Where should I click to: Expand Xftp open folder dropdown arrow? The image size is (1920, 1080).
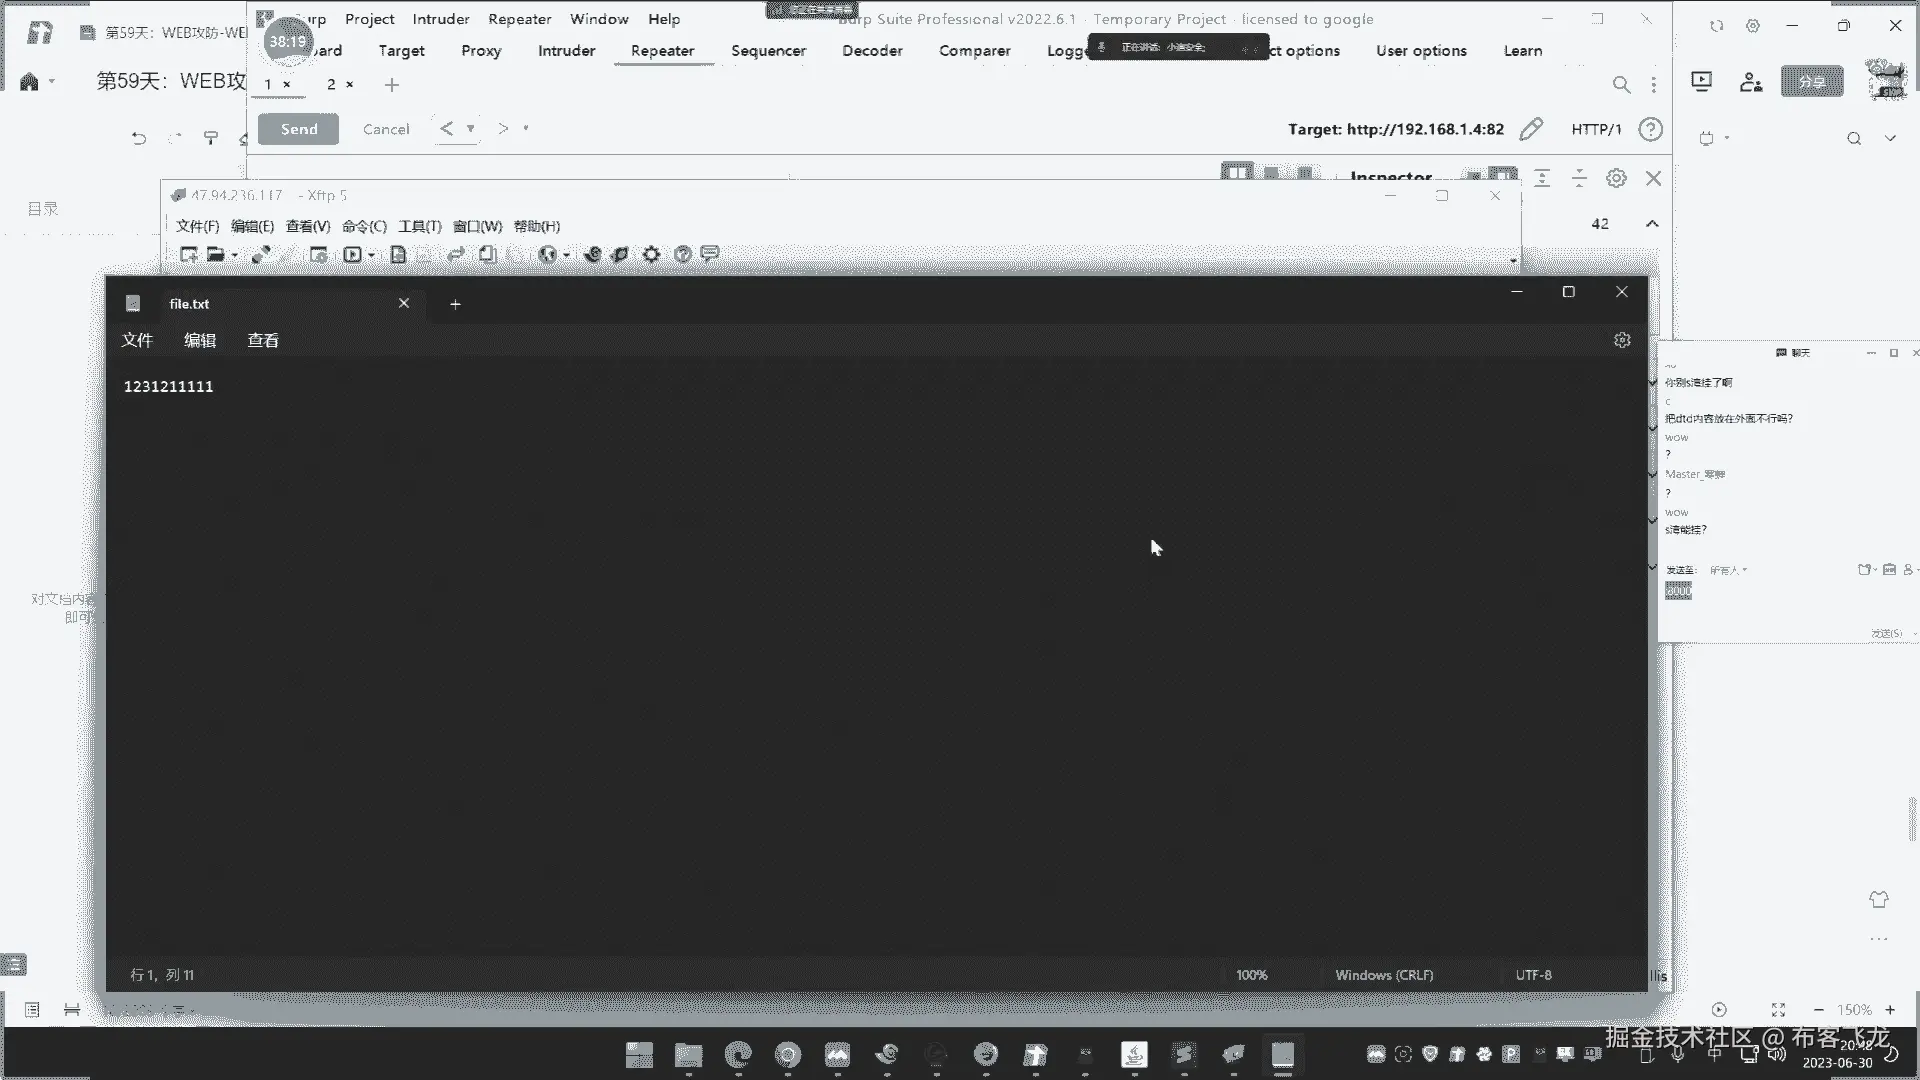[235, 256]
